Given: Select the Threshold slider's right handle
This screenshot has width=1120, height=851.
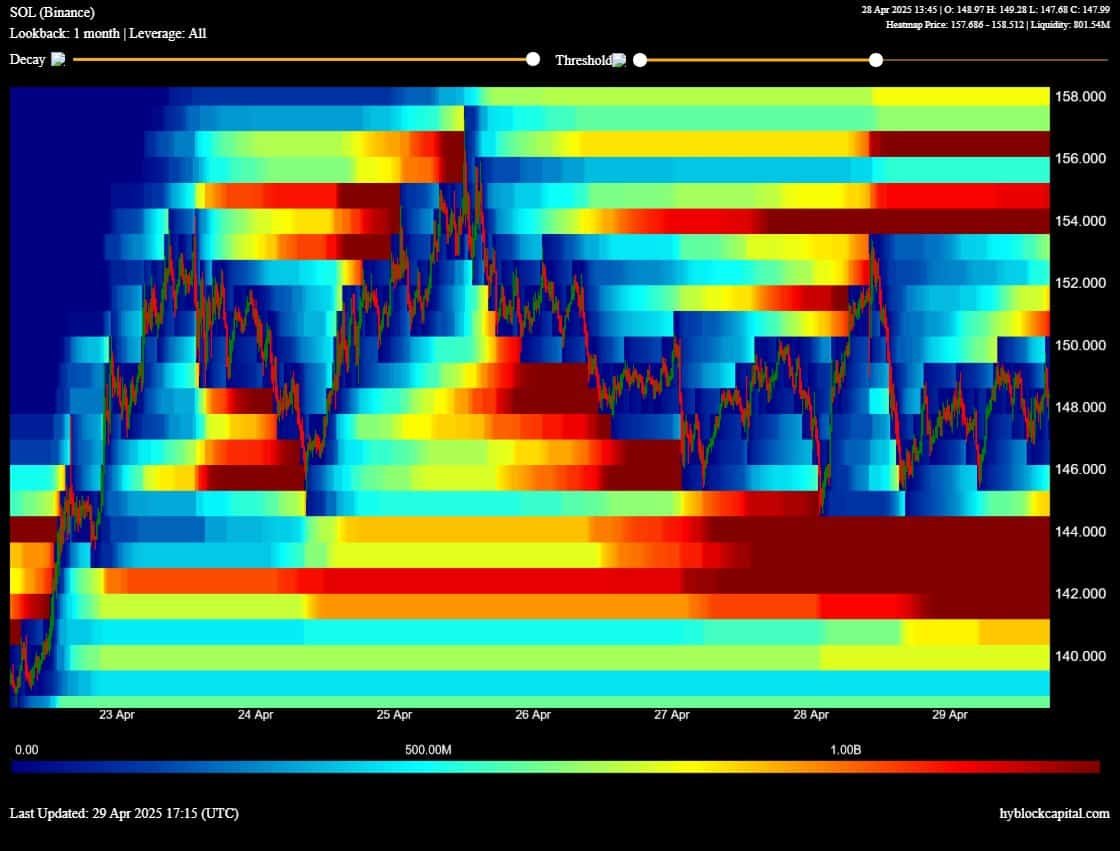Looking at the screenshot, I should coord(876,60).
